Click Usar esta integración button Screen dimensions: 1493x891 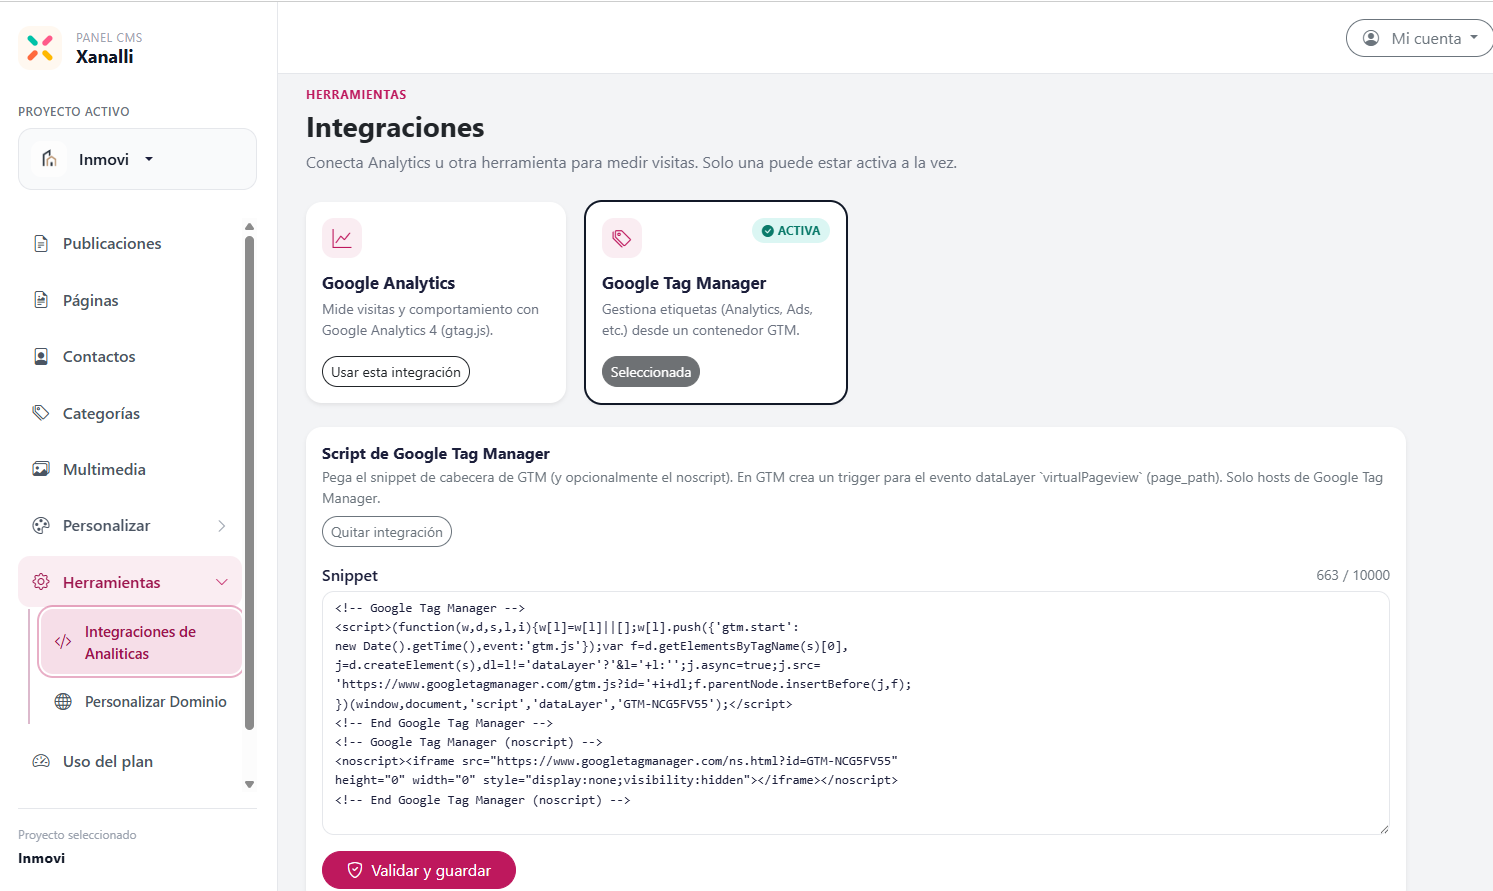click(396, 372)
